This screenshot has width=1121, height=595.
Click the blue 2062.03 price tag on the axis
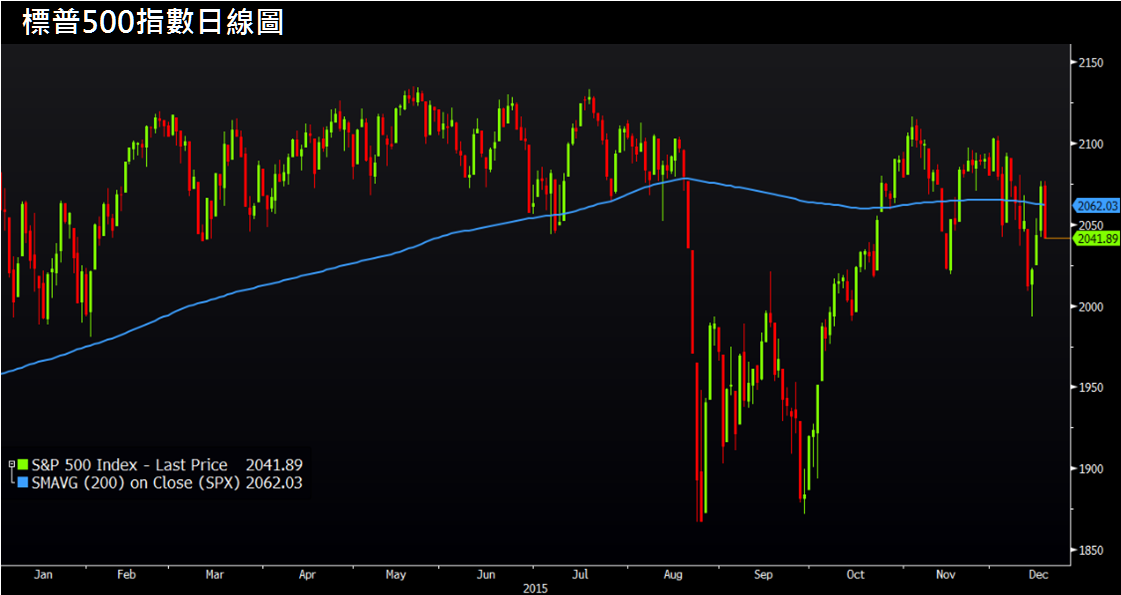[x=1095, y=206]
